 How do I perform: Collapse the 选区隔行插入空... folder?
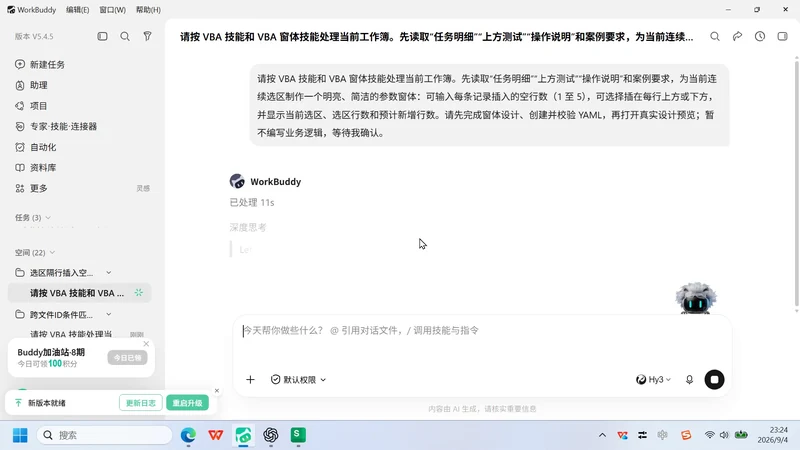point(109,273)
